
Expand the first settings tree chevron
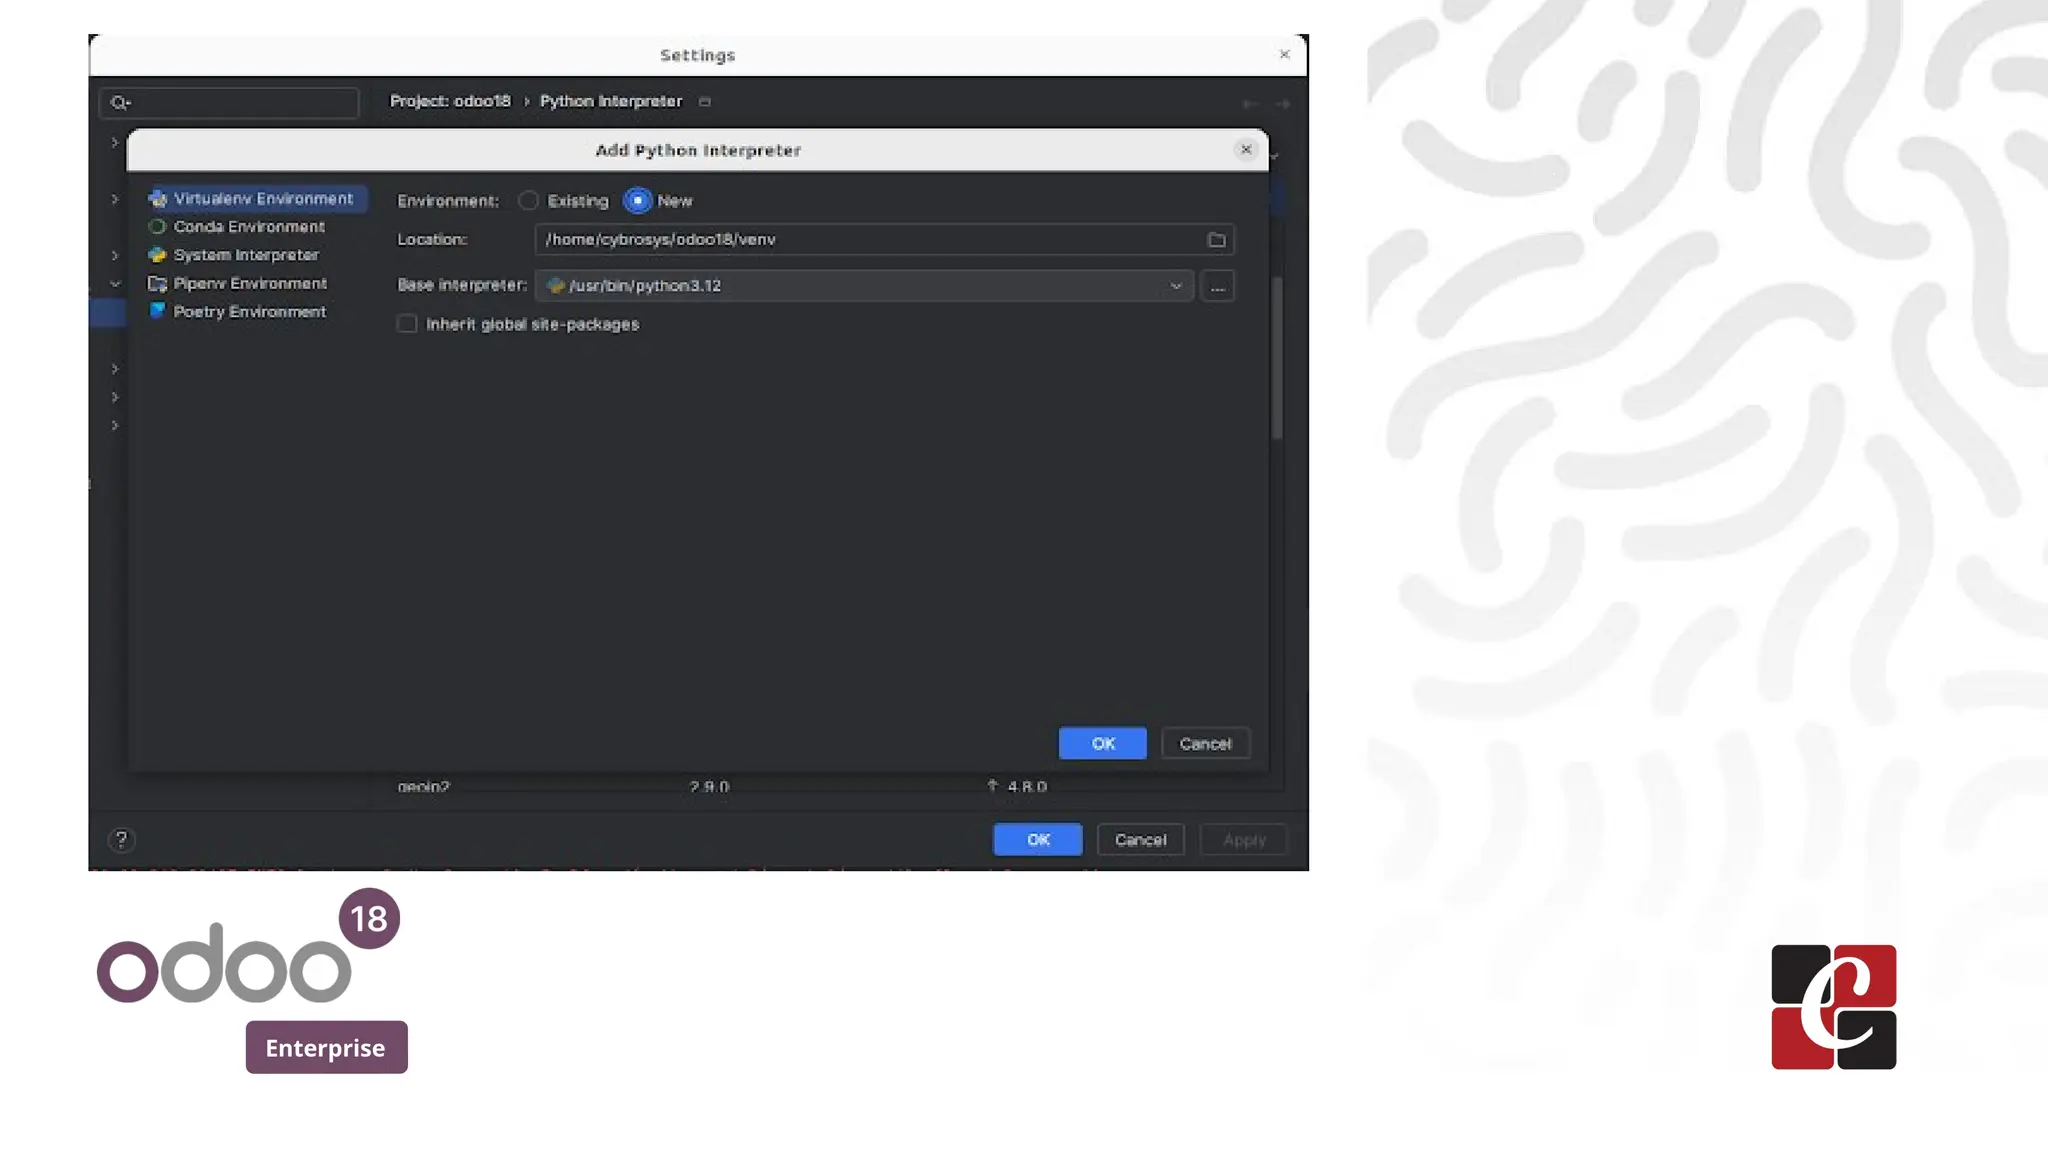tap(115, 143)
